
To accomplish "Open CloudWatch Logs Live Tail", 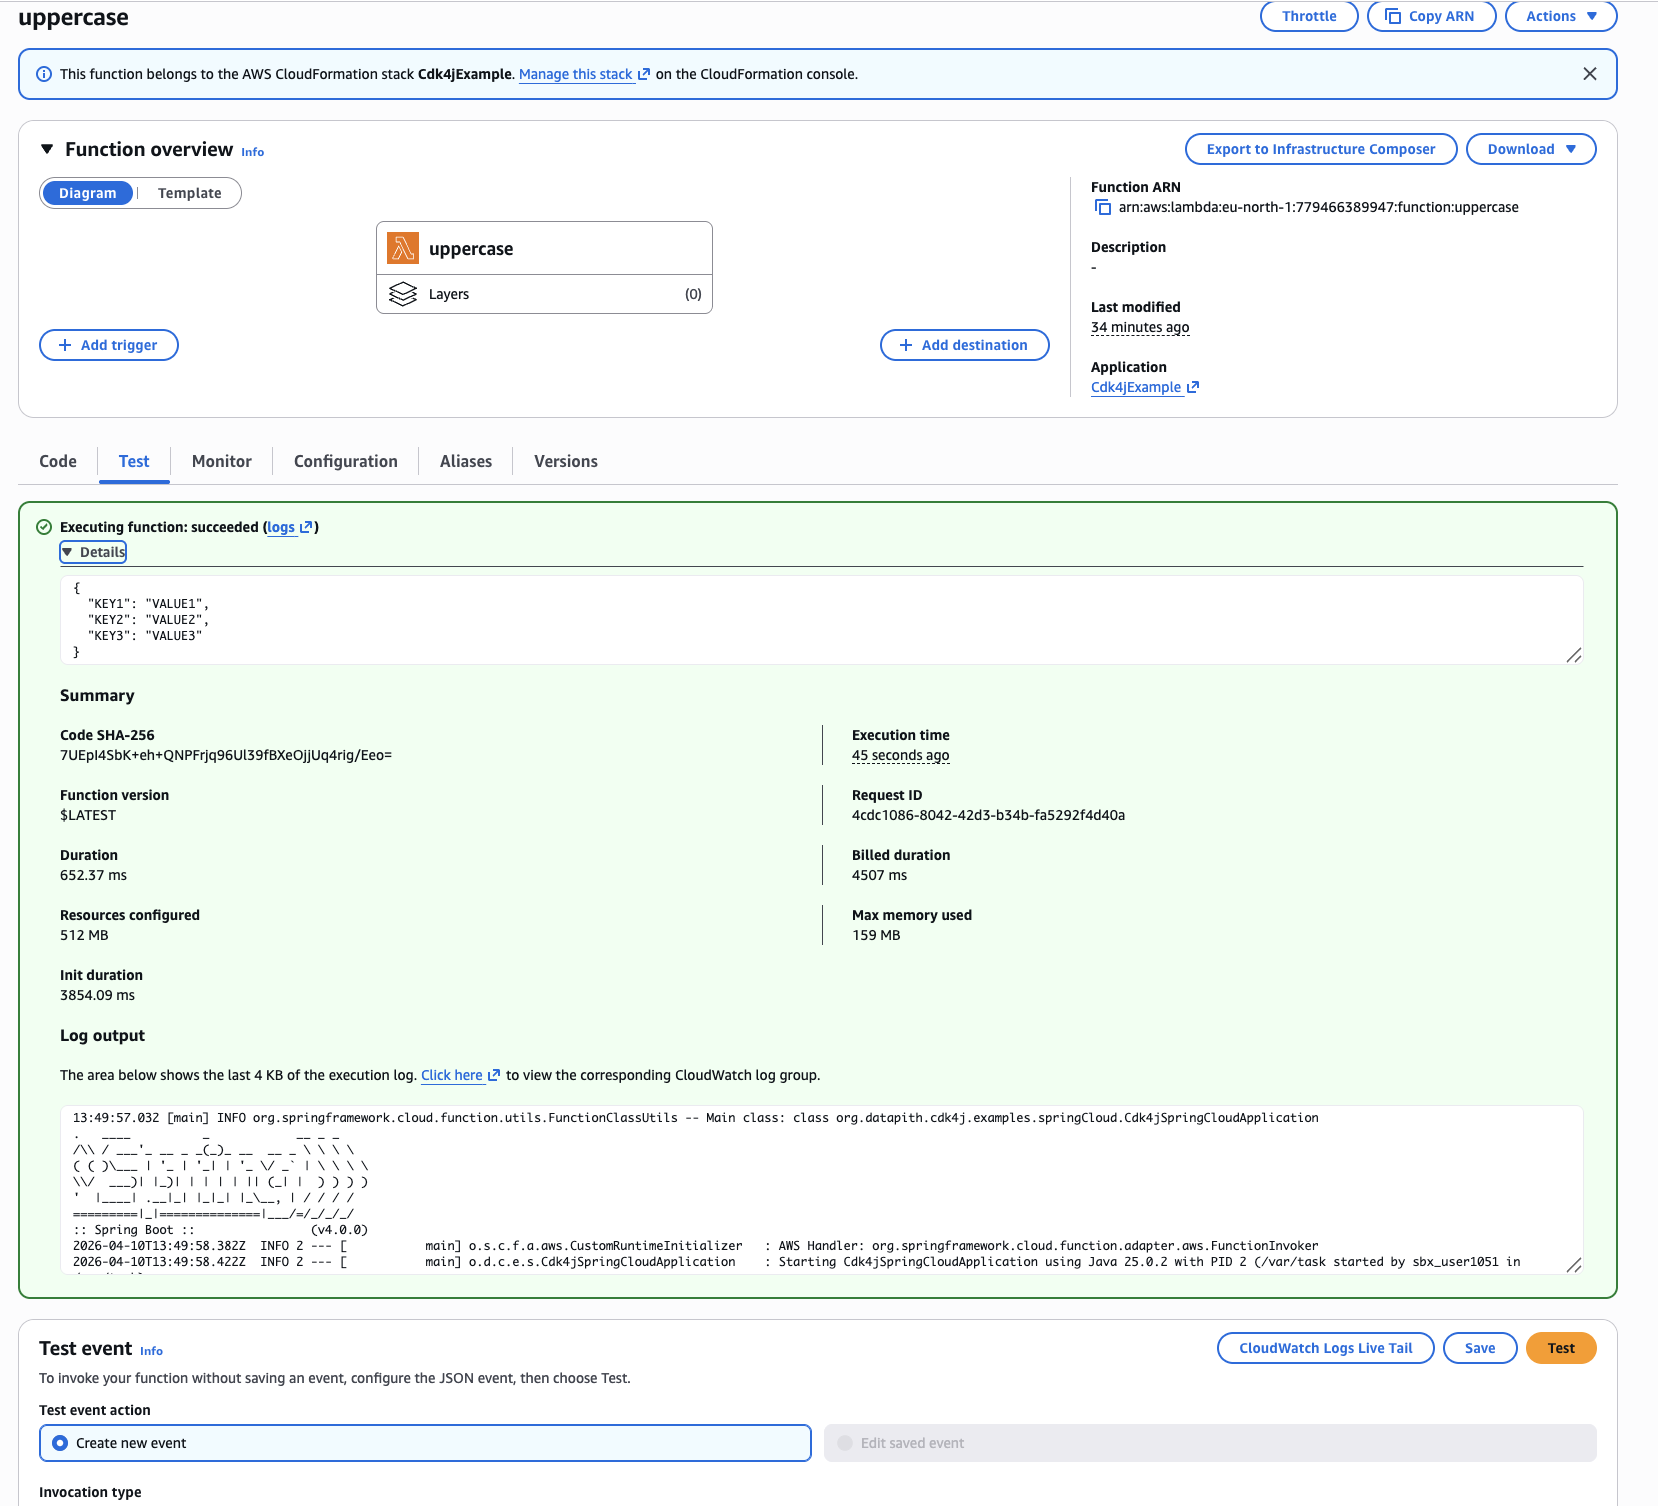I will (x=1325, y=1348).
